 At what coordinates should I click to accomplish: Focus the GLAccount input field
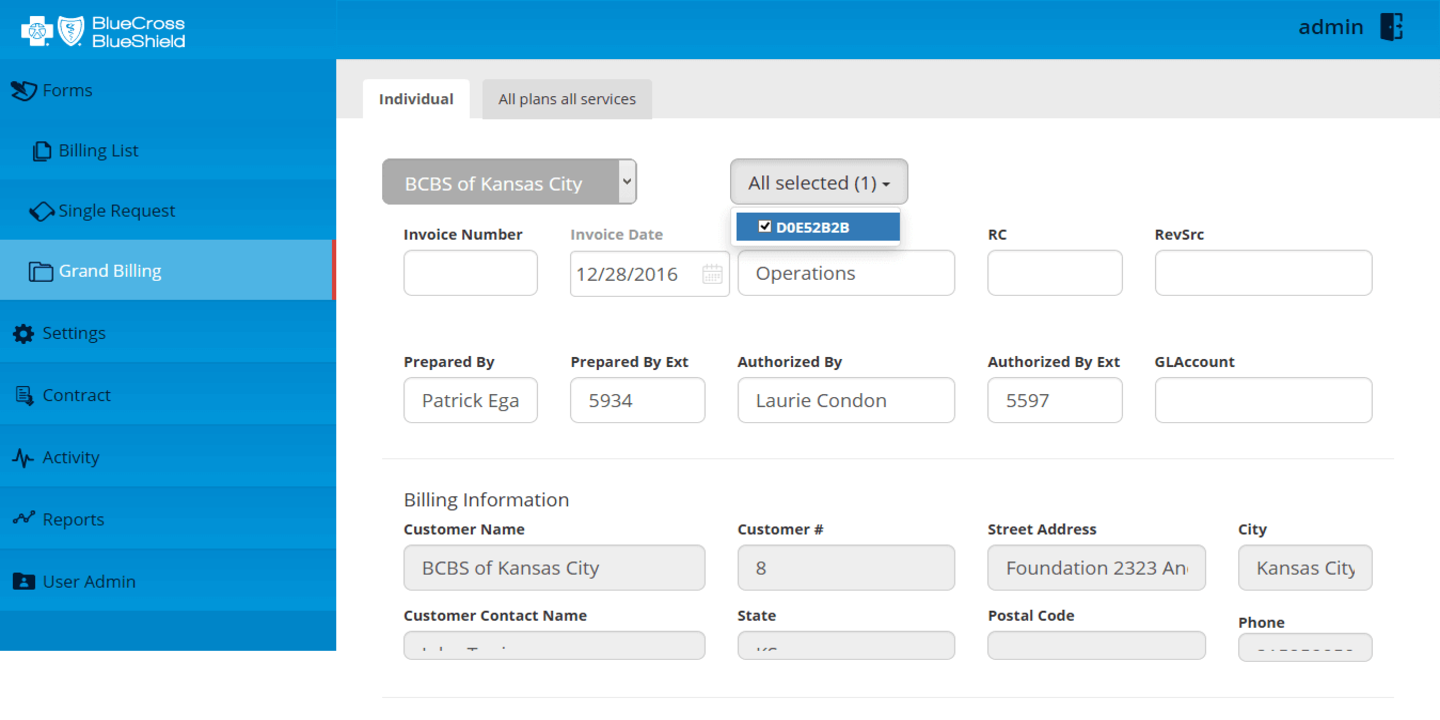point(1263,400)
